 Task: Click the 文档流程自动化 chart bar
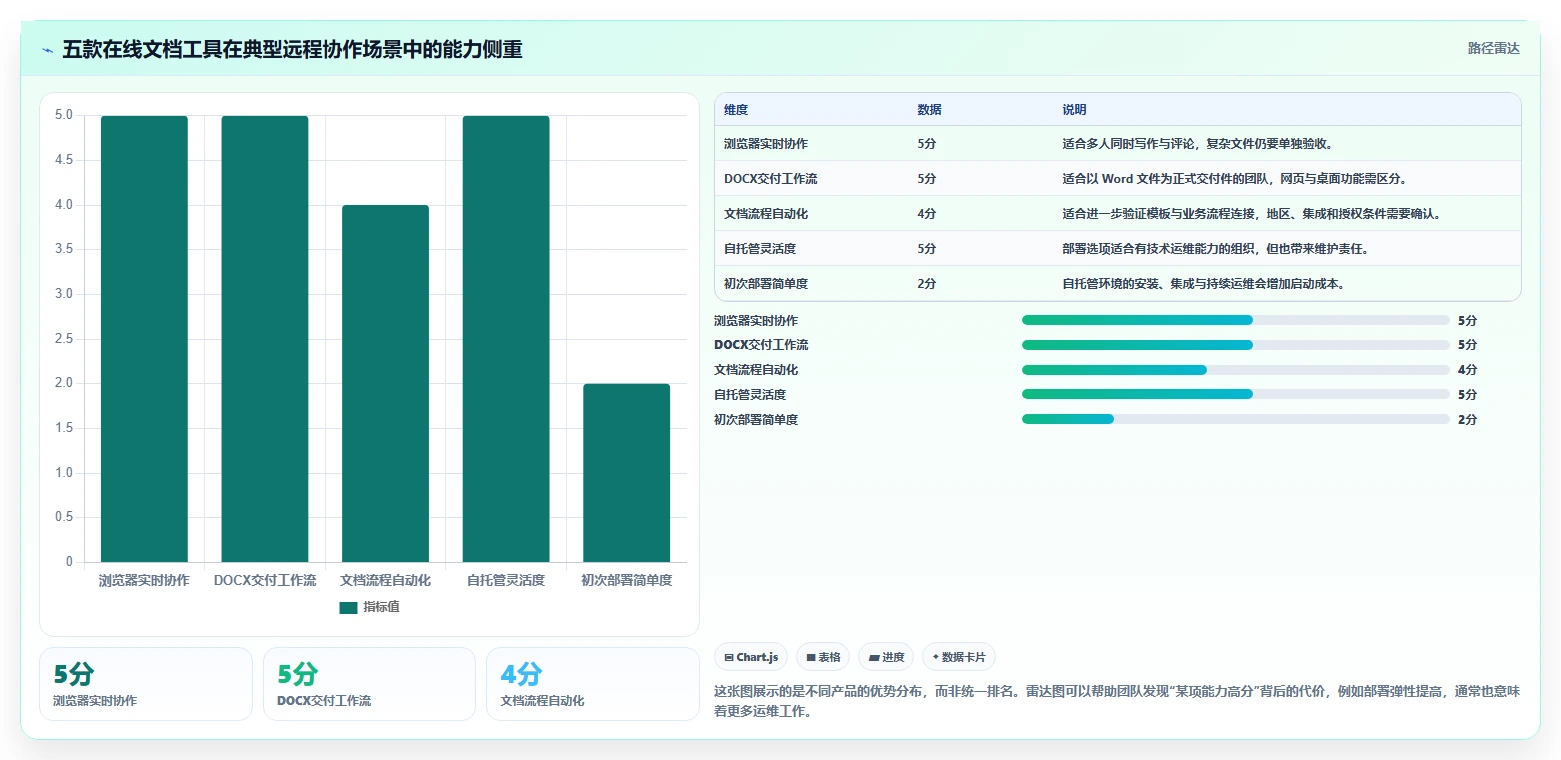pyautogui.click(x=385, y=384)
